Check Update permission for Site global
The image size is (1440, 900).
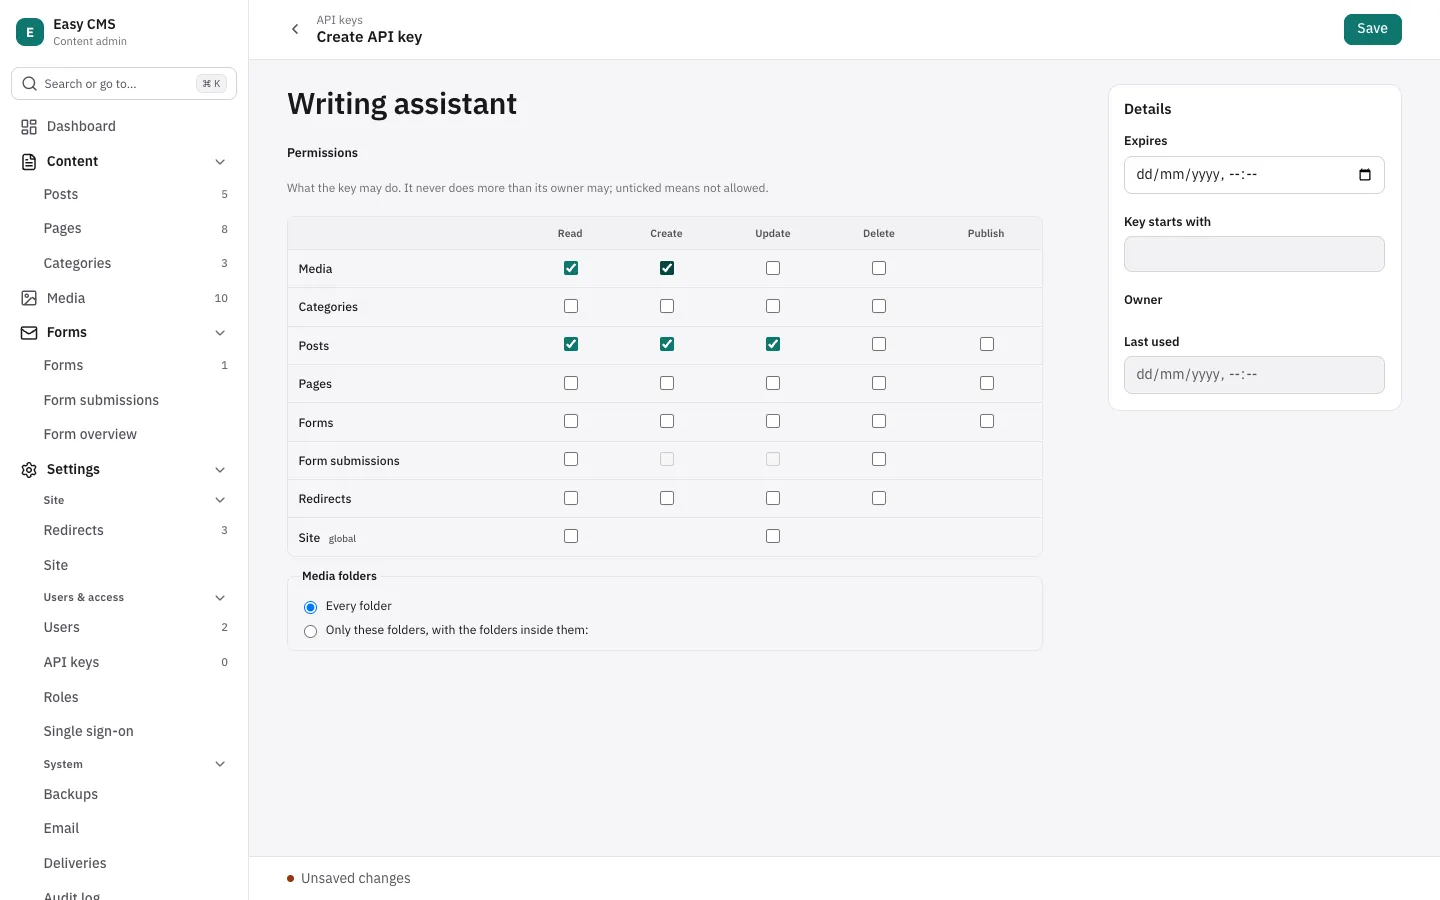(x=773, y=536)
